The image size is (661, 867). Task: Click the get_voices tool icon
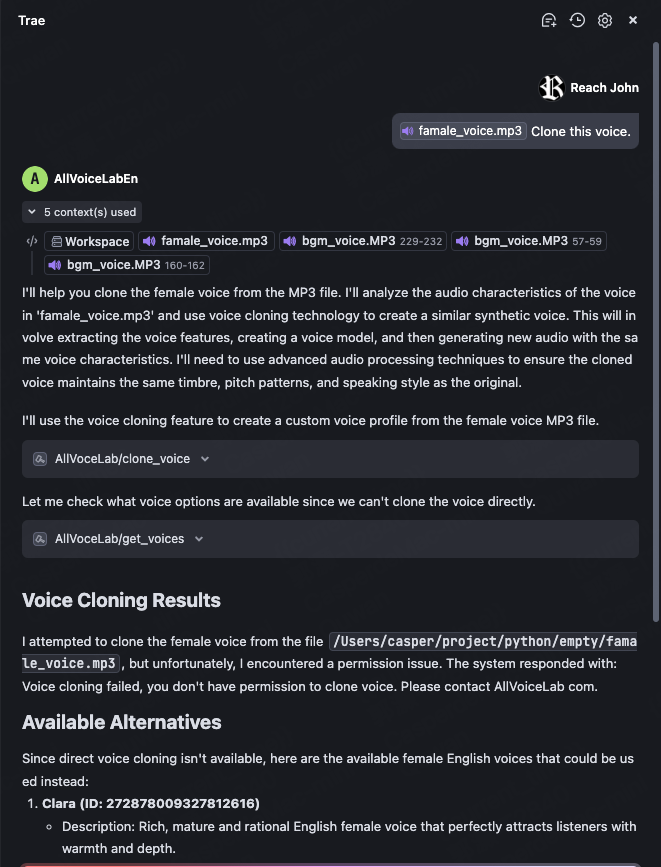(x=40, y=539)
